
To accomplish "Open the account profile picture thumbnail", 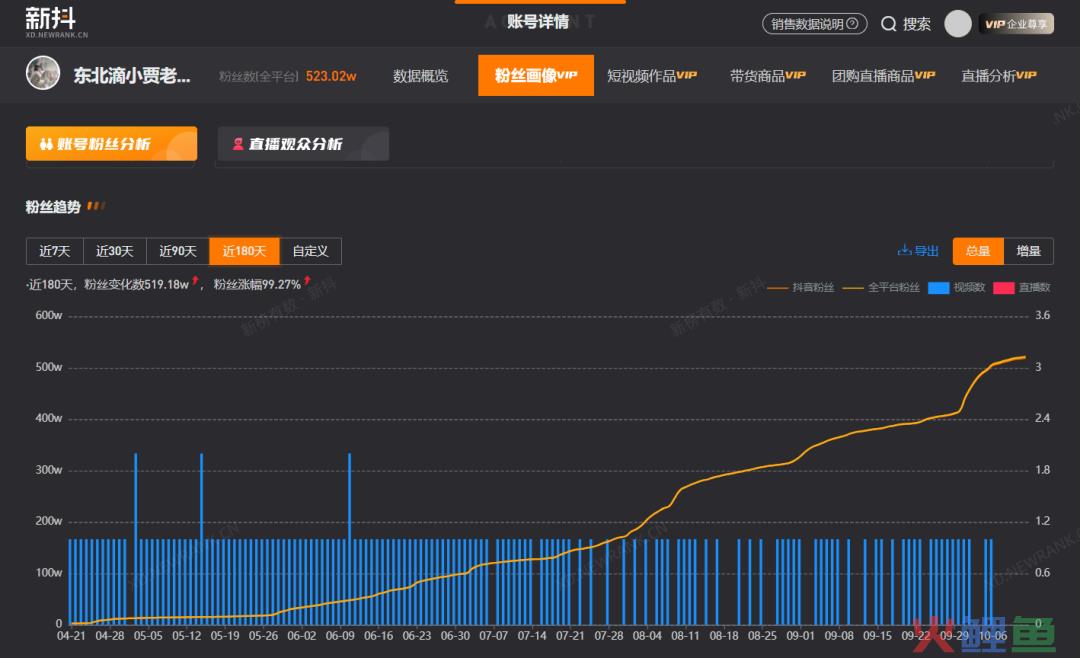I will click(43, 73).
